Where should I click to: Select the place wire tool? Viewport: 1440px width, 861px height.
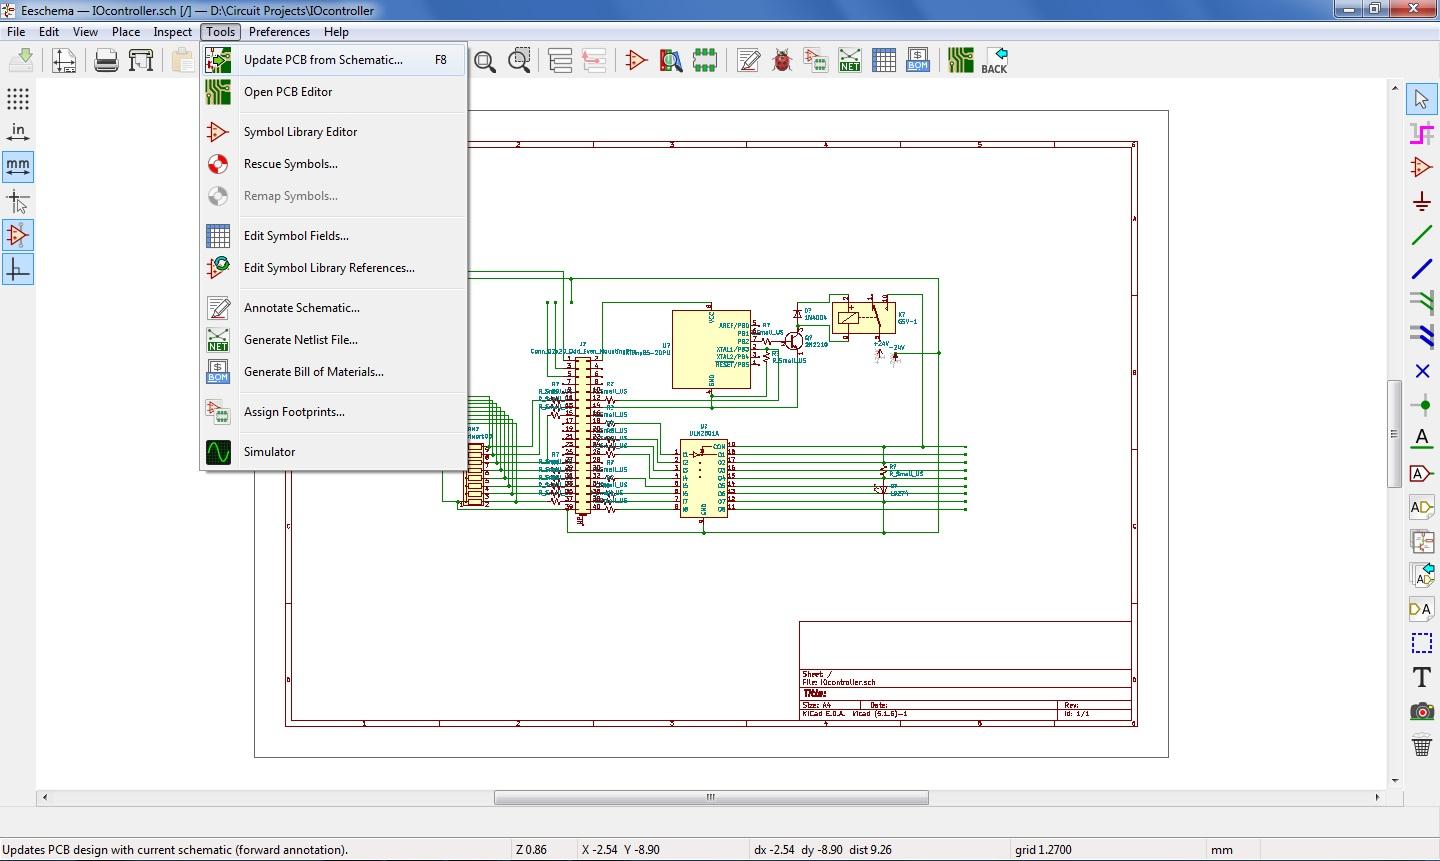1421,236
